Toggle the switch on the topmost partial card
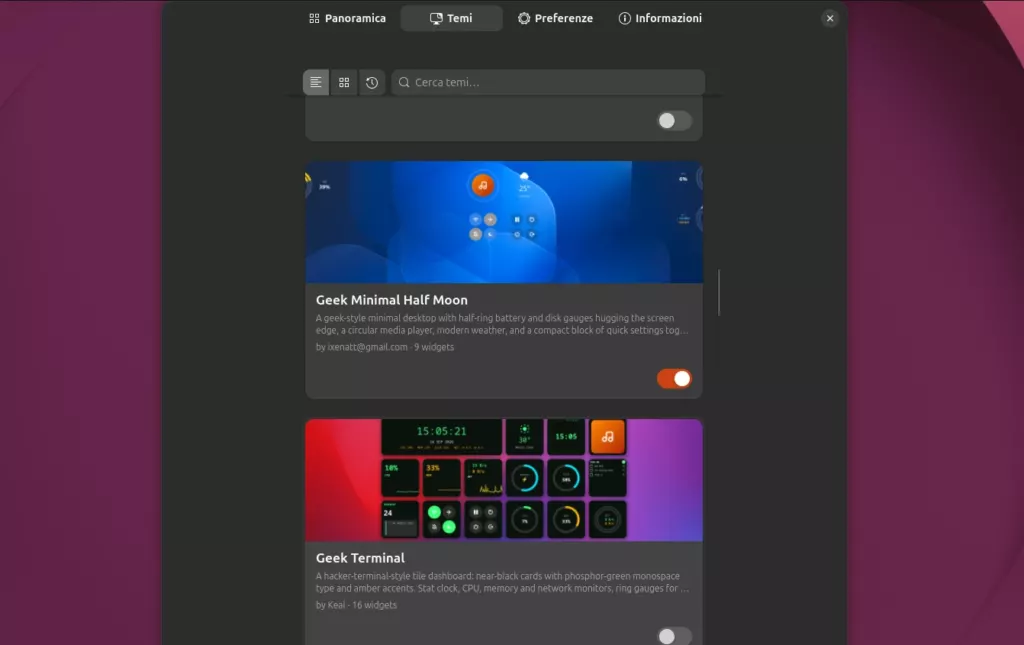Screen dimensions: 1024x645 click(x=674, y=121)
